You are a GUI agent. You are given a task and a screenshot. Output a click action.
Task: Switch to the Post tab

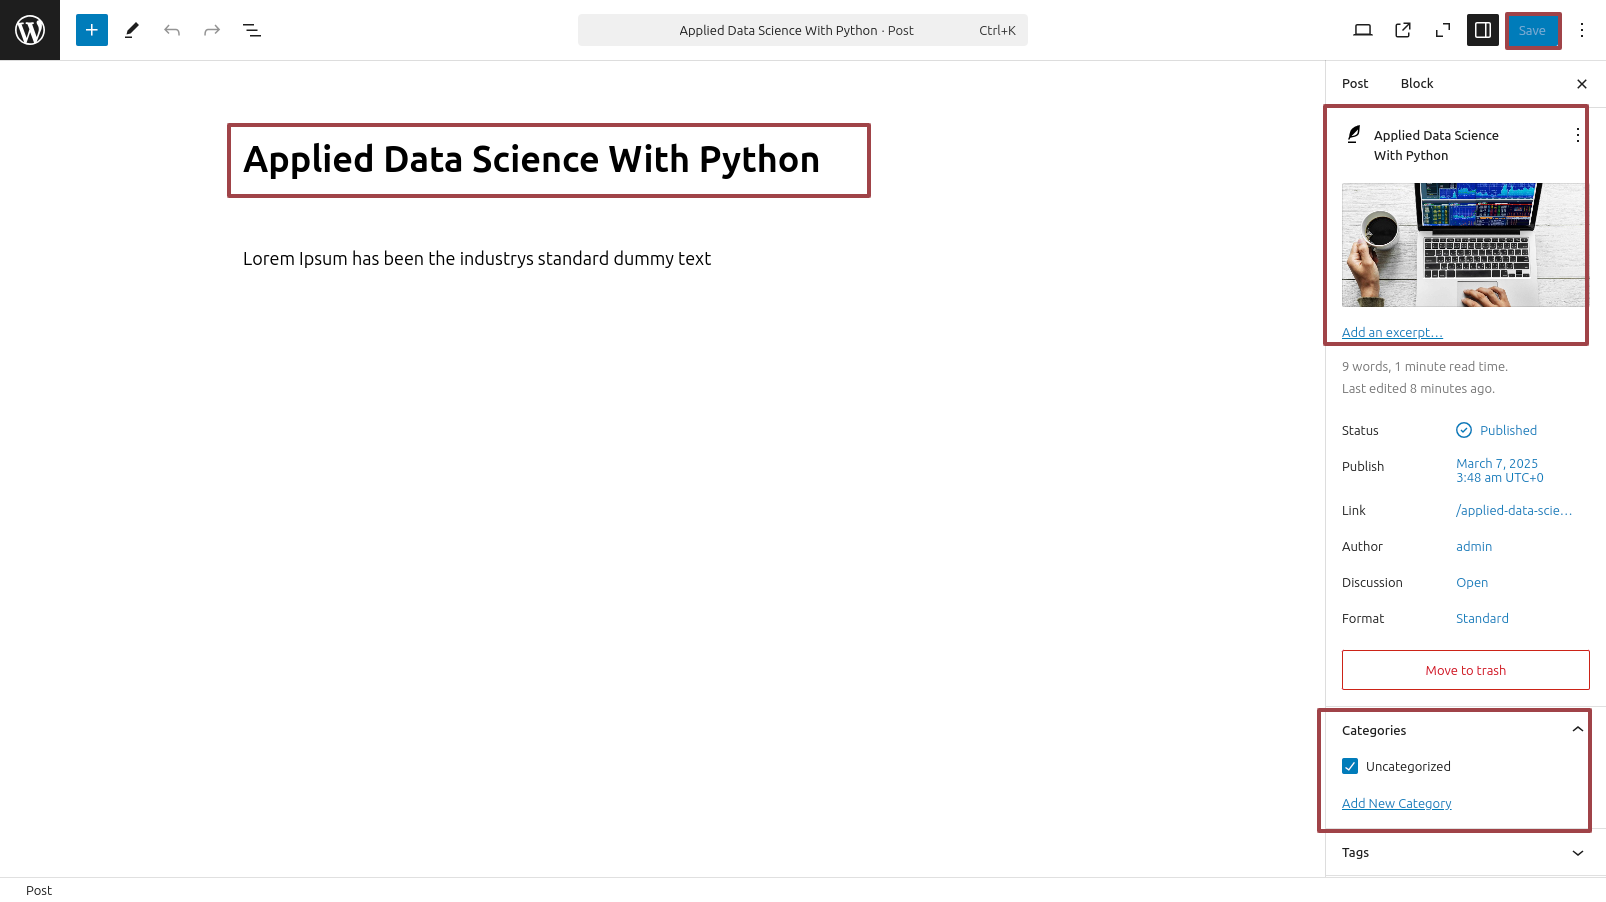coord(1355,83)
